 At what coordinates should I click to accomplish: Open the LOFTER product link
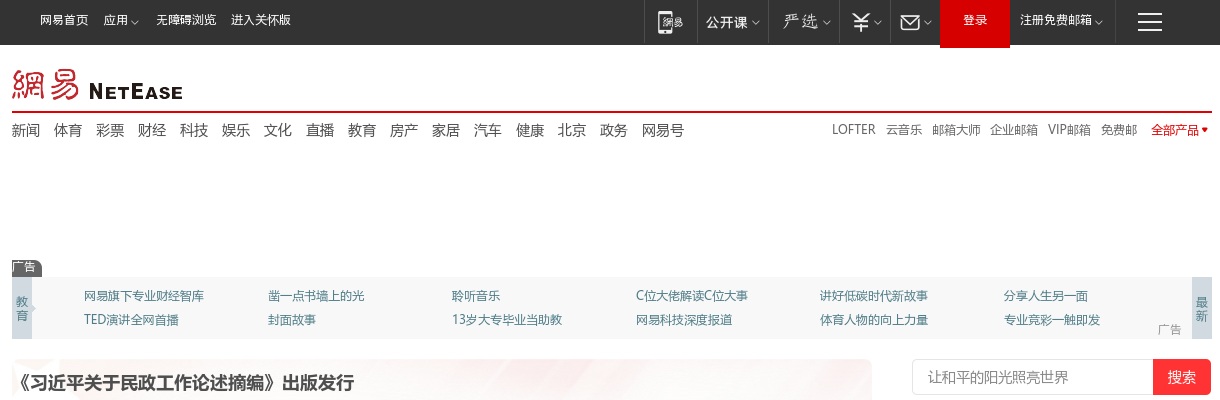tap(854, 130)
